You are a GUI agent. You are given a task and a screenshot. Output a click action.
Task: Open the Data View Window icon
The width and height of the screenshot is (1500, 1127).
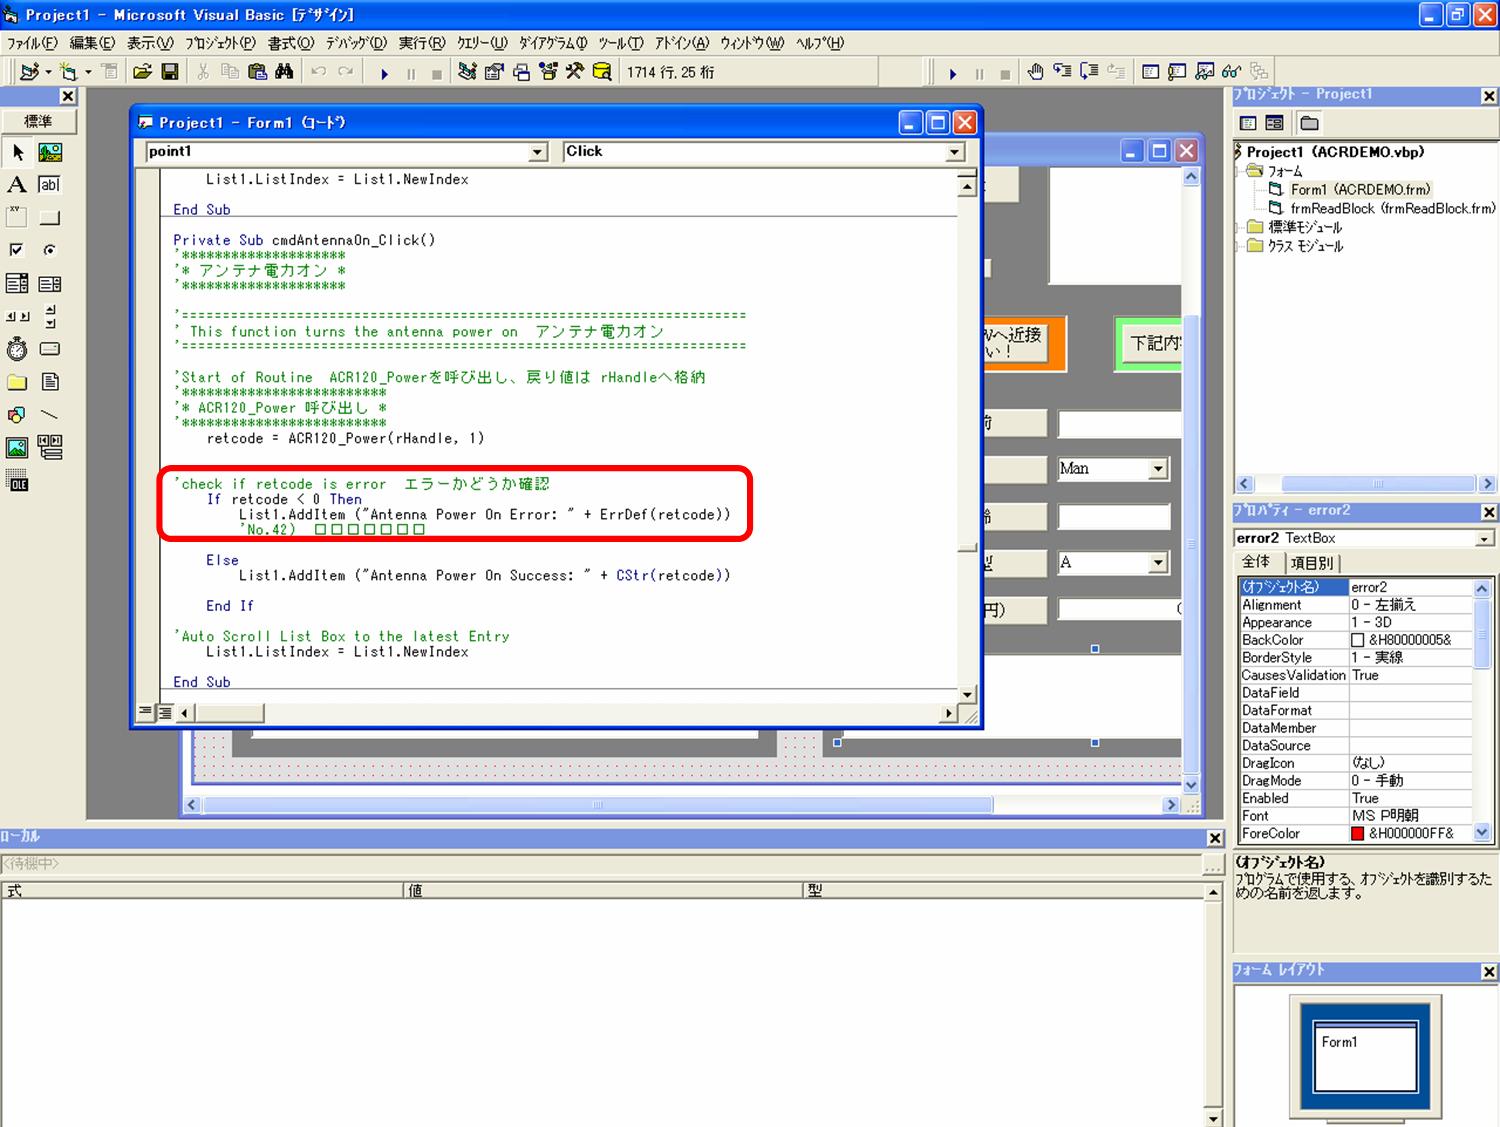click(602, 72)
